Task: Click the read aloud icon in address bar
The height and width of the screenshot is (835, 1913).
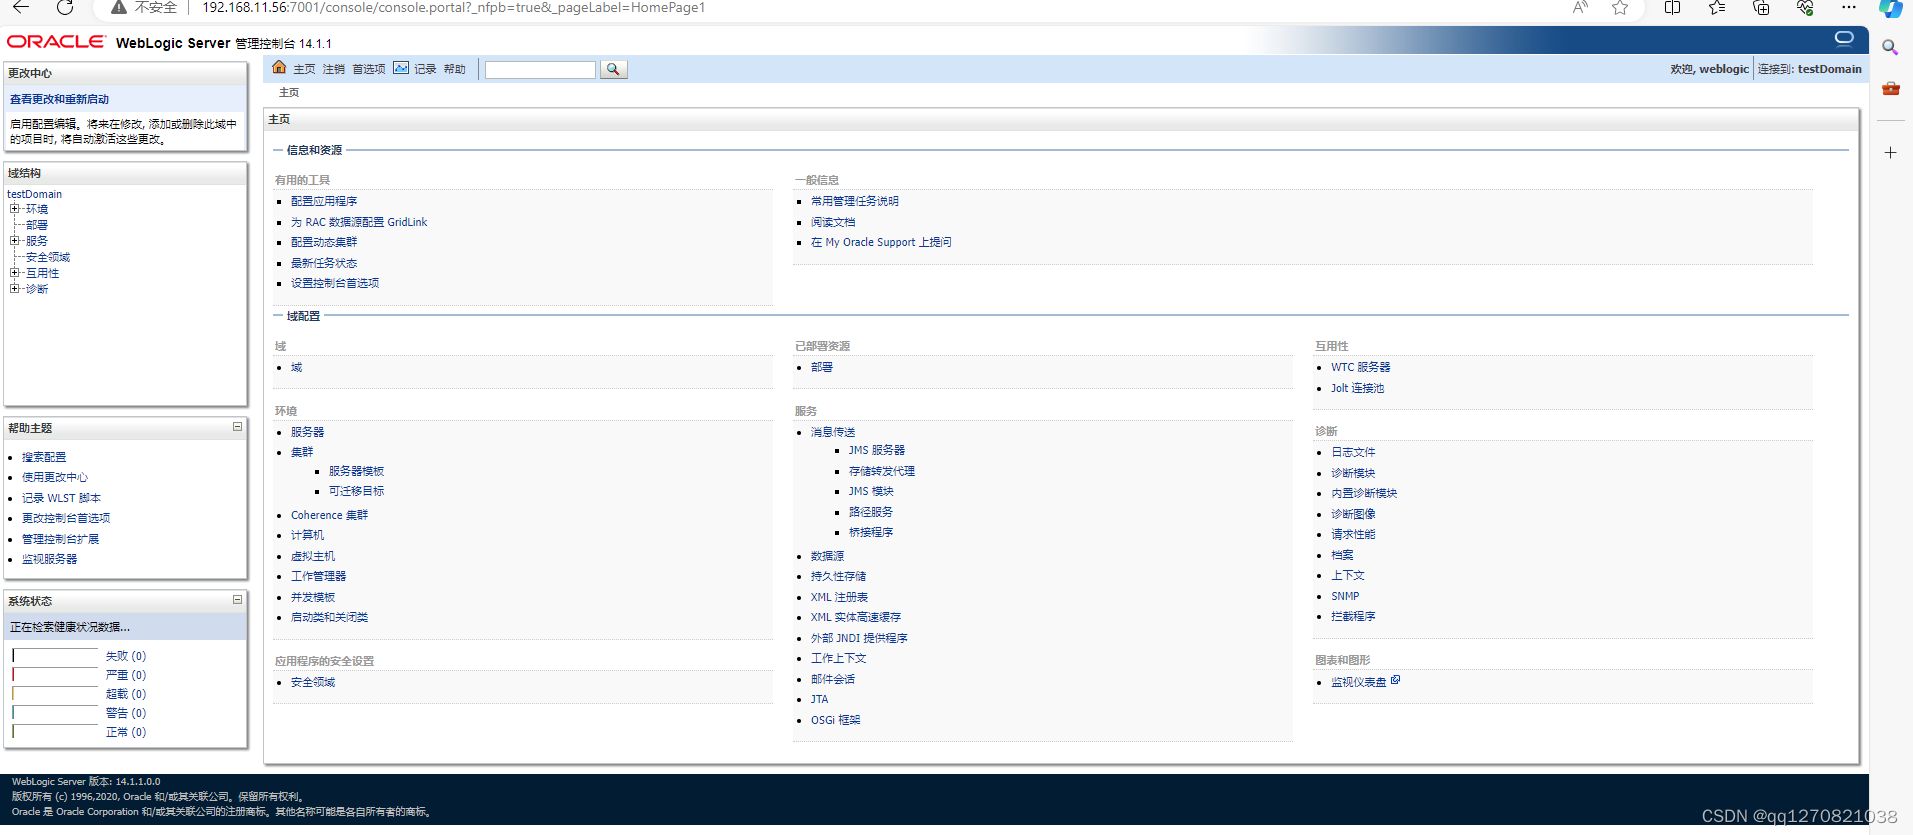Action: [1580, 8]
